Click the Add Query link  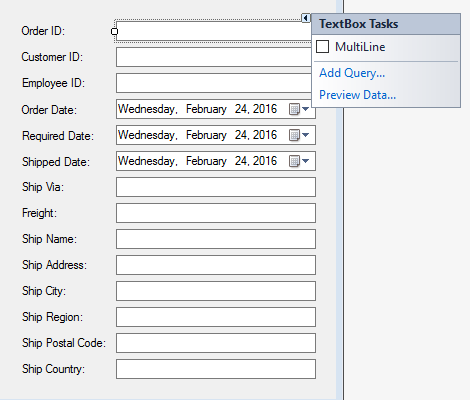click(352, 73)
